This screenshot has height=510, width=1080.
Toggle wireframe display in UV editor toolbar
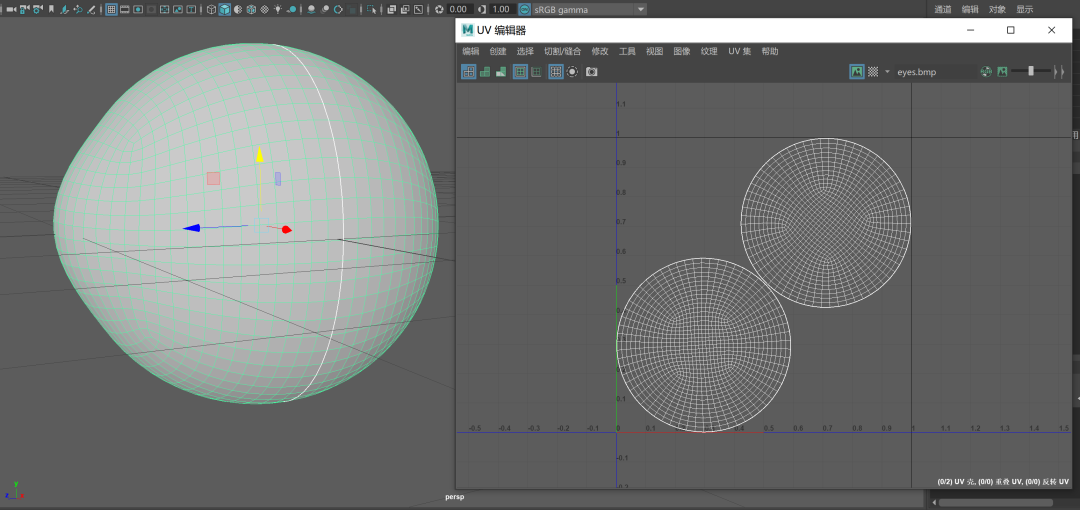pyautogui.click(x=469, y=72)
